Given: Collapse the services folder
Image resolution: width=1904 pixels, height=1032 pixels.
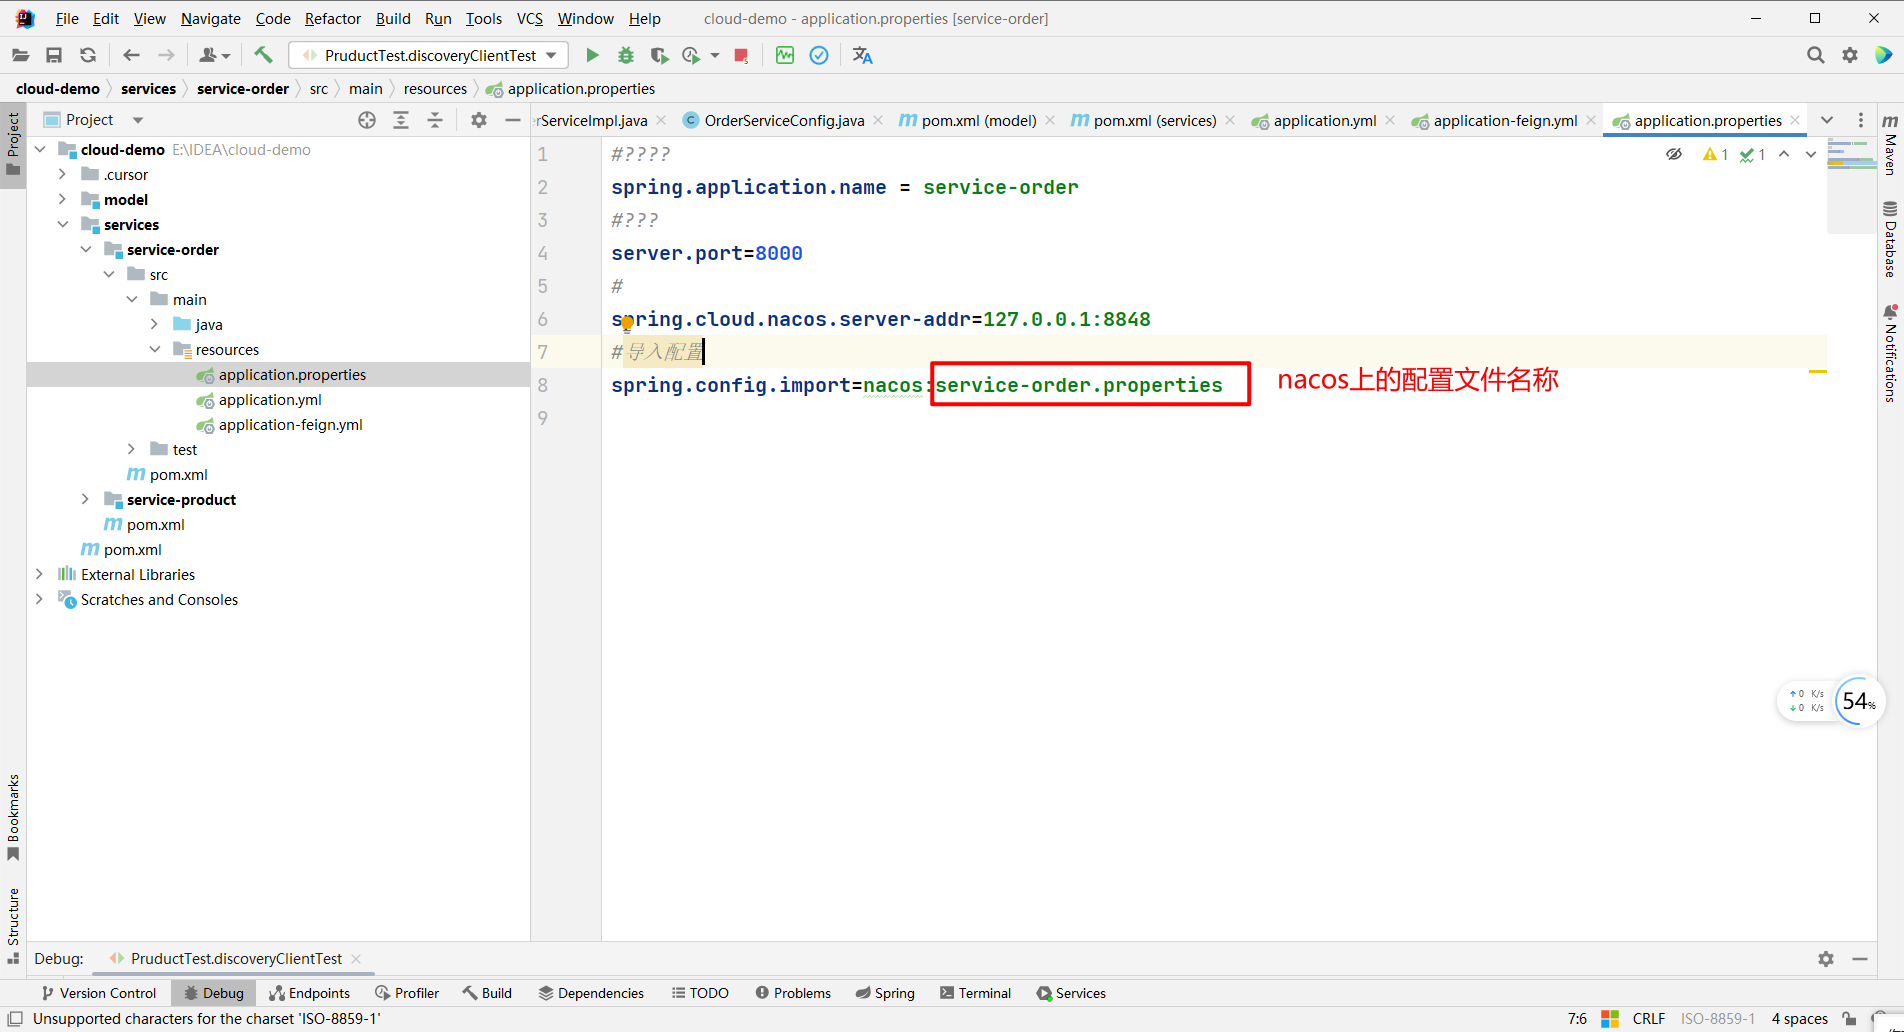Looking at the screenshot, I should tap(63, 225).
